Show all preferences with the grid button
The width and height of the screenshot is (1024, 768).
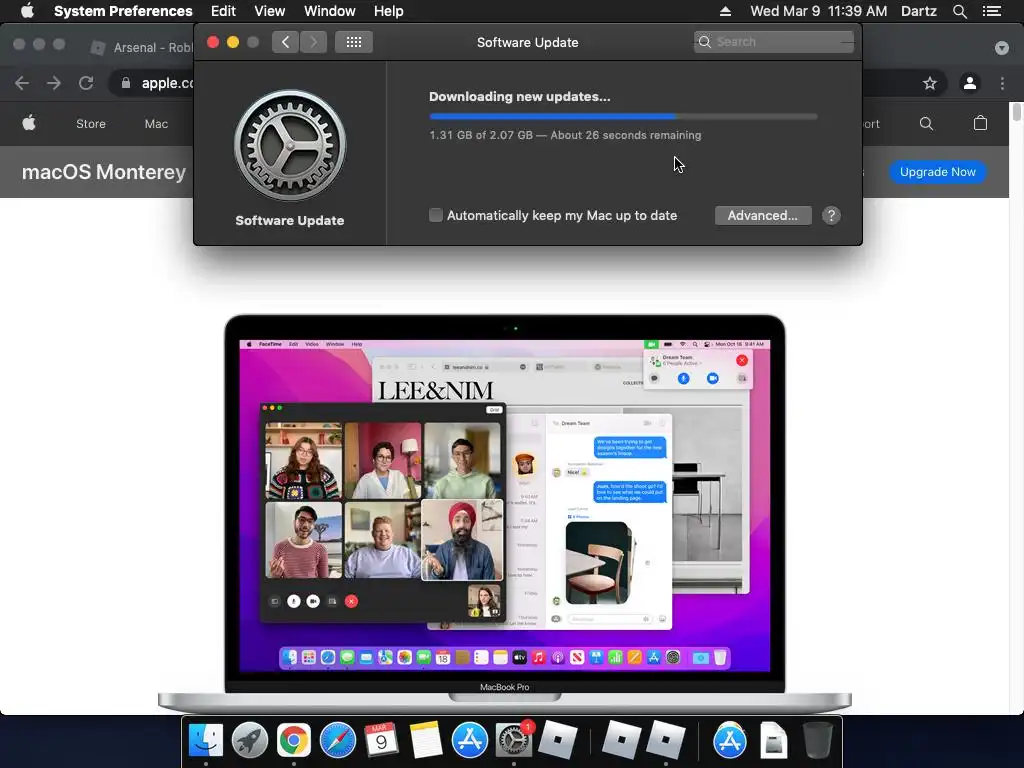pos(353,42)
